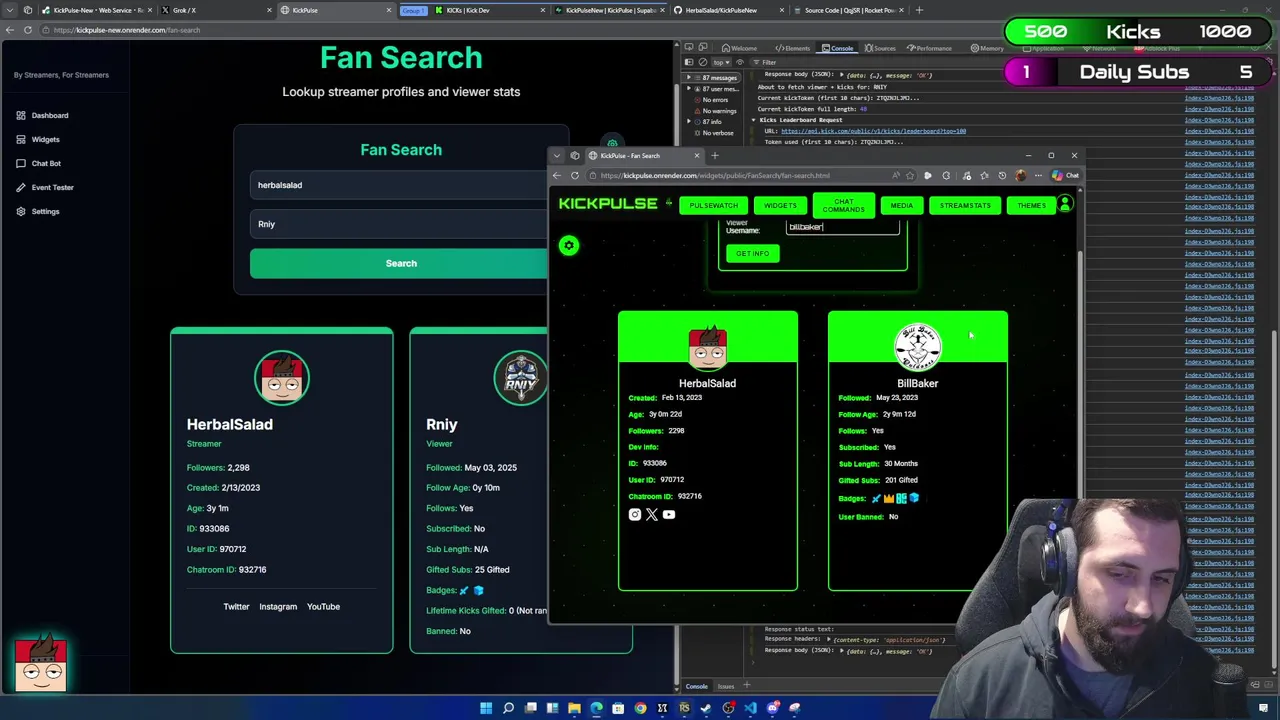Switch to DevTools Elements tab
Screen dimensions: 1280x720
[x=793, y=48]
